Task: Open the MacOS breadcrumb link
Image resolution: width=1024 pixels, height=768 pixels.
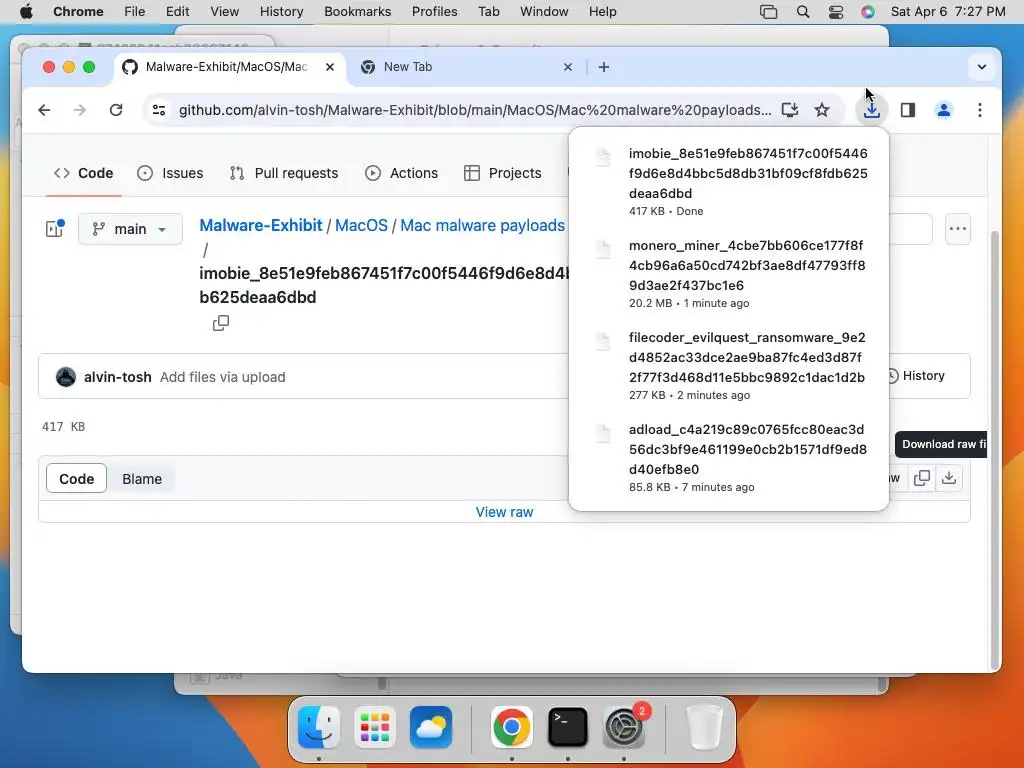Action: click(x=361, y=225)
